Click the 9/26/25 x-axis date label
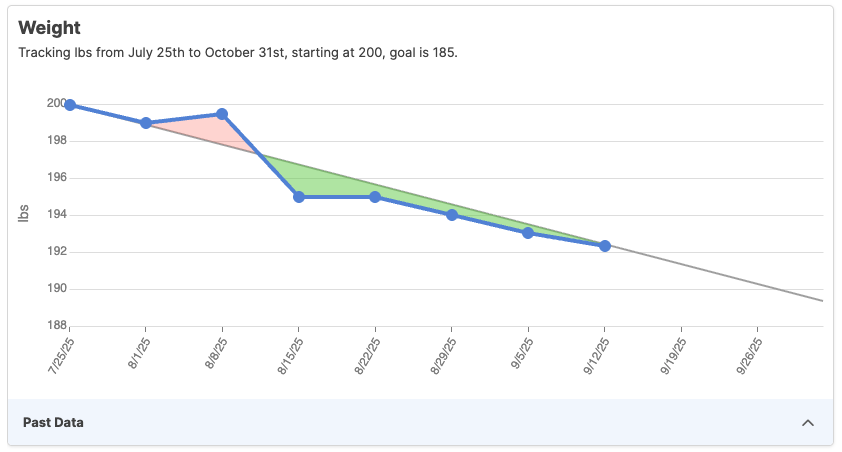This screenshot has width=842, height=452. tap(750, 355)
